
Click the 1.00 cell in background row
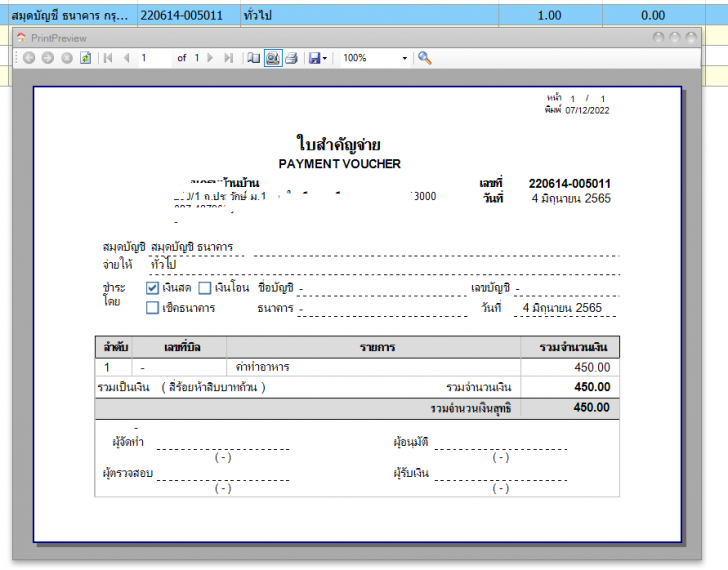549,15
